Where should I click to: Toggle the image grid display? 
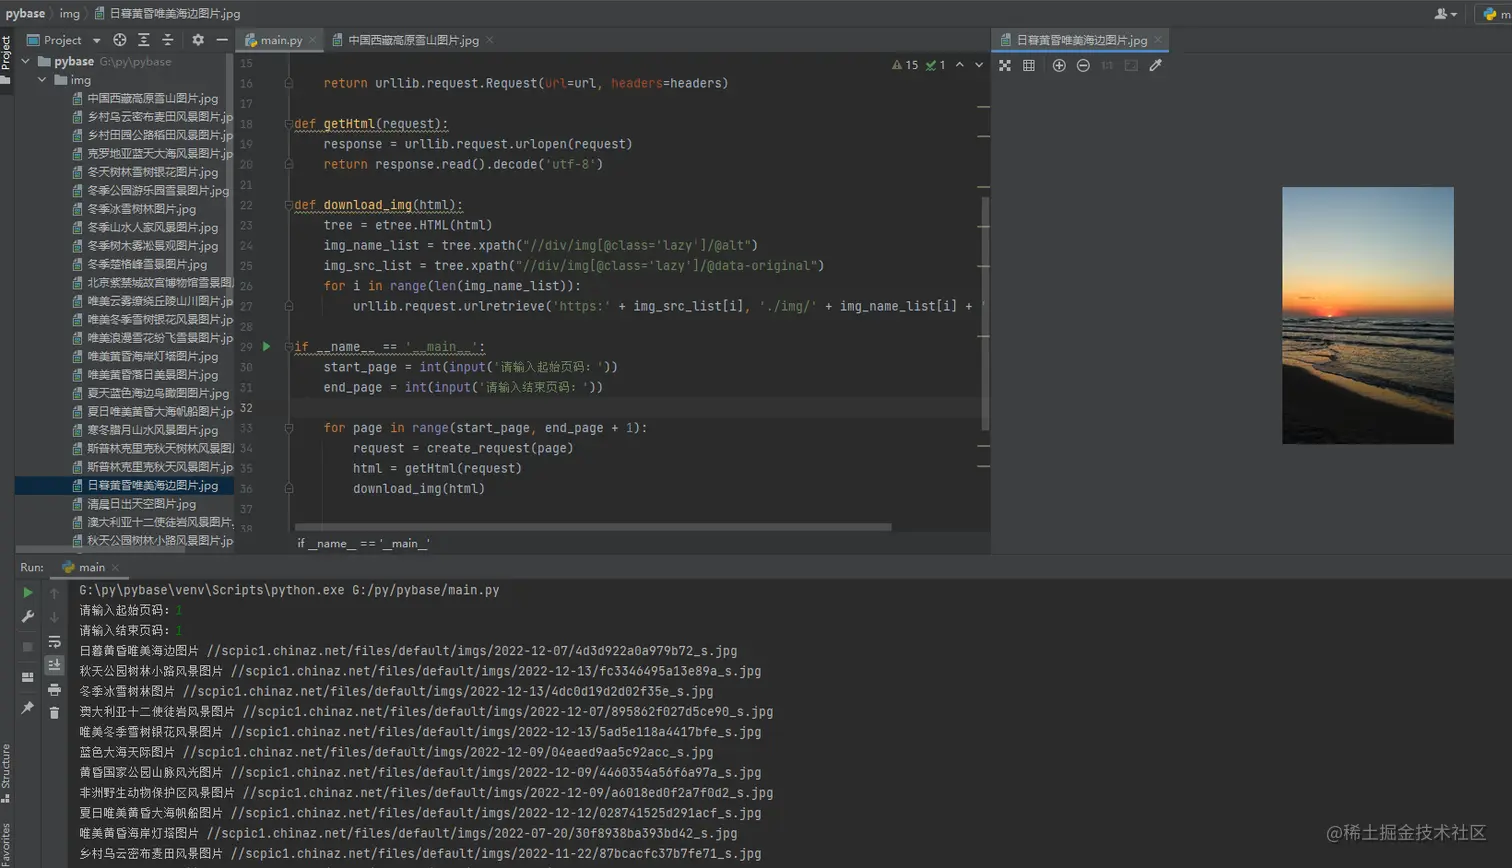click(1029, 65)
